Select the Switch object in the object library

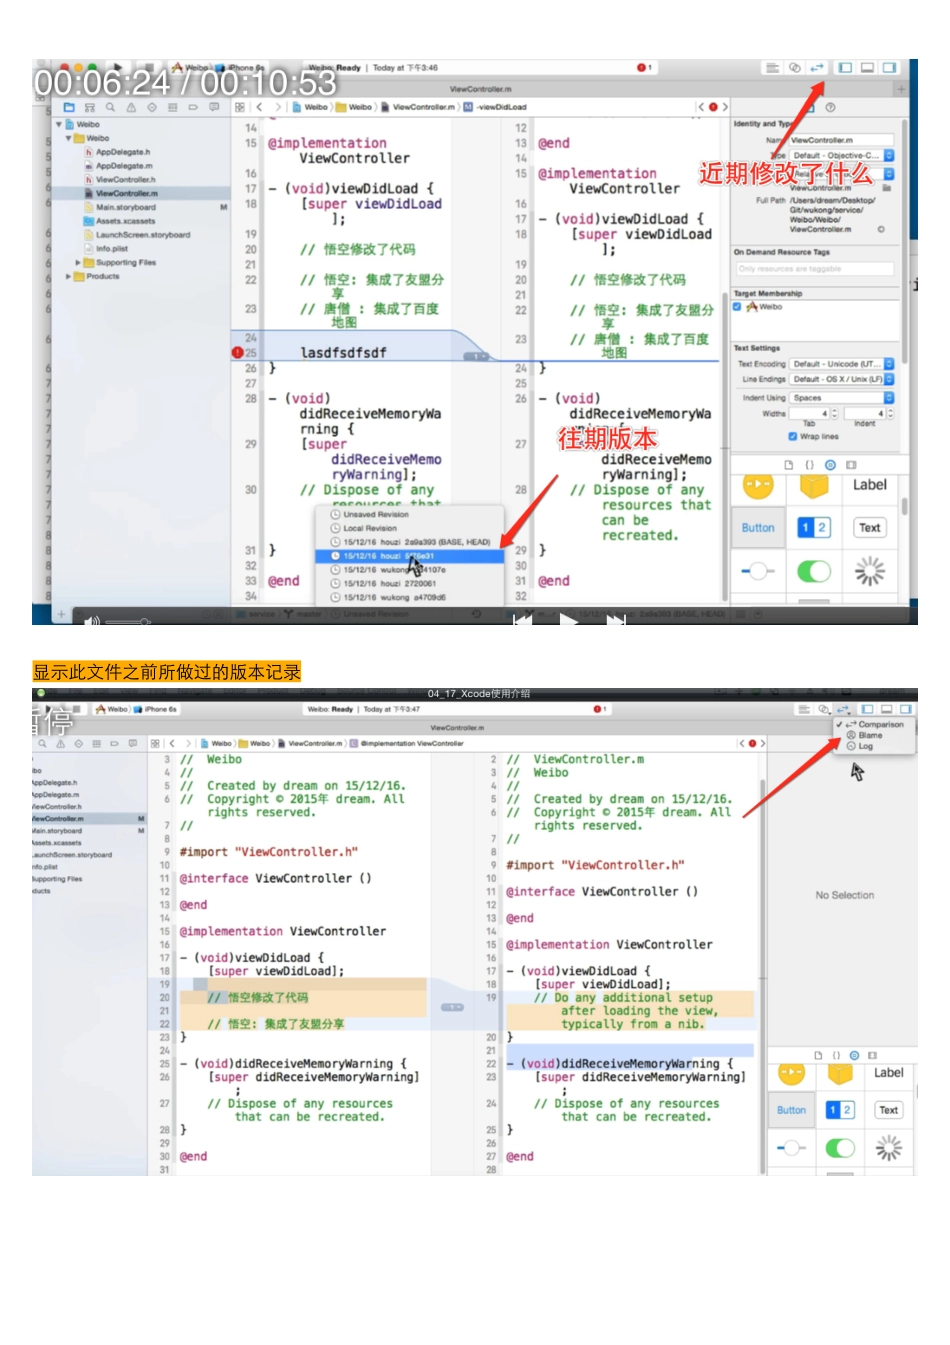pyautogui.click(x=813, y=571)
